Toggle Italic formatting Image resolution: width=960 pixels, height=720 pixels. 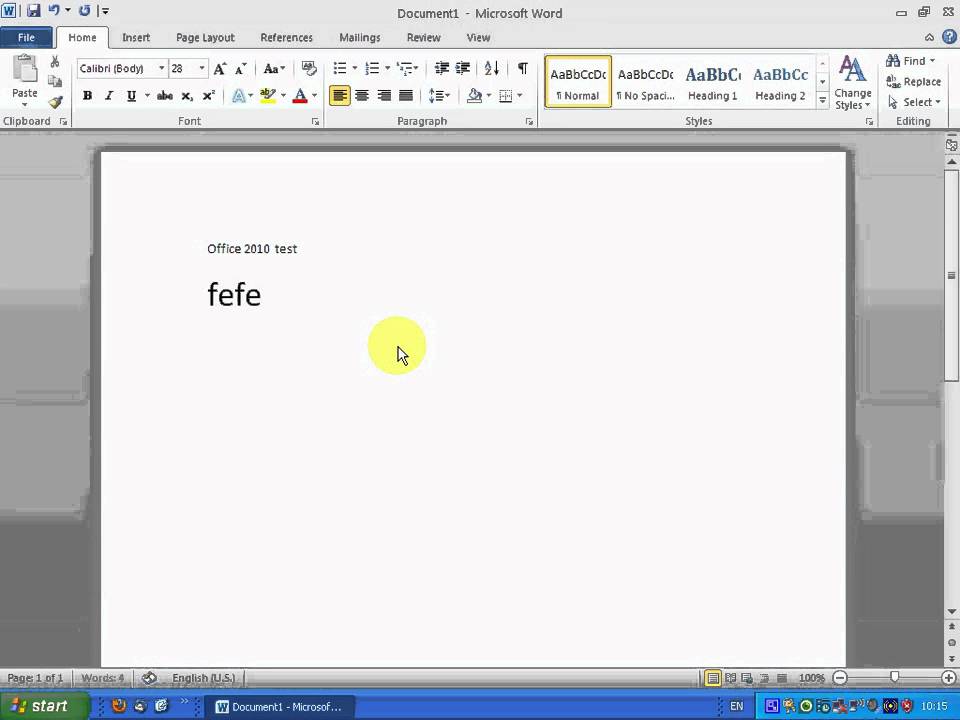tap(109, 96)
